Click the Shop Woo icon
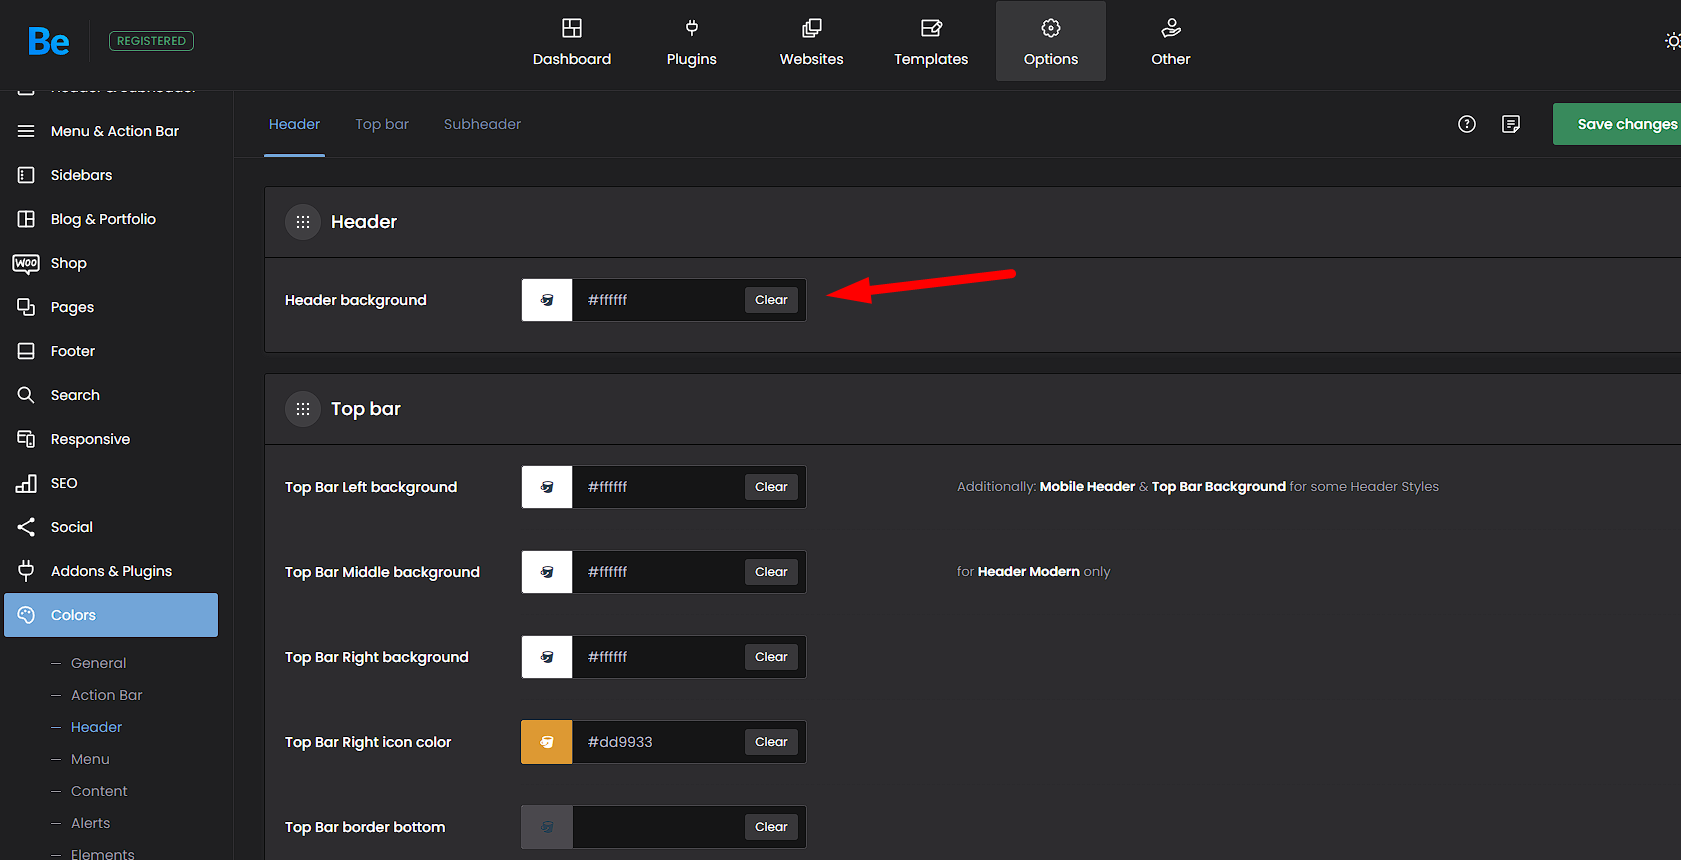 (x=26, y=263)
